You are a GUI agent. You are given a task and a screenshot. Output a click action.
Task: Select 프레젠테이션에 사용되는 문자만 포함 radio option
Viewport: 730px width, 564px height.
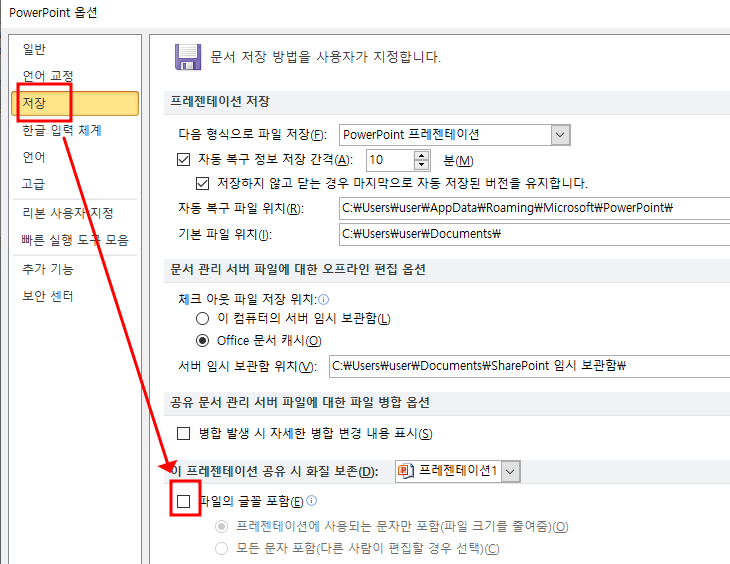point(221,527)
